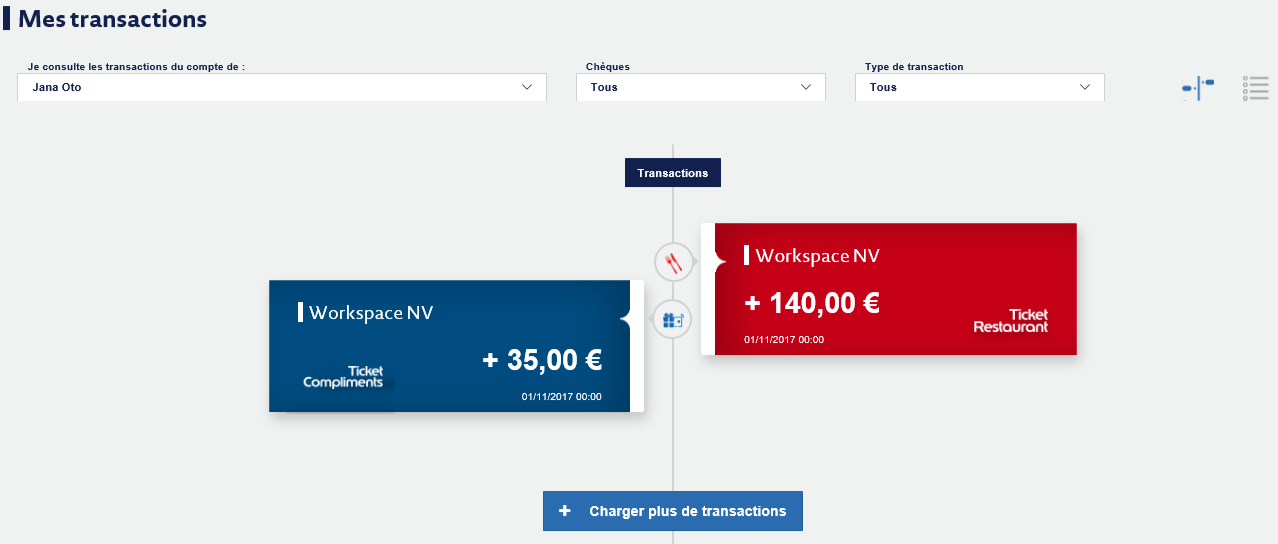Viewport: 1278px width, 544px height.
Task: Load more with Charger plus de transactions
Action: (x=673, y=511)
